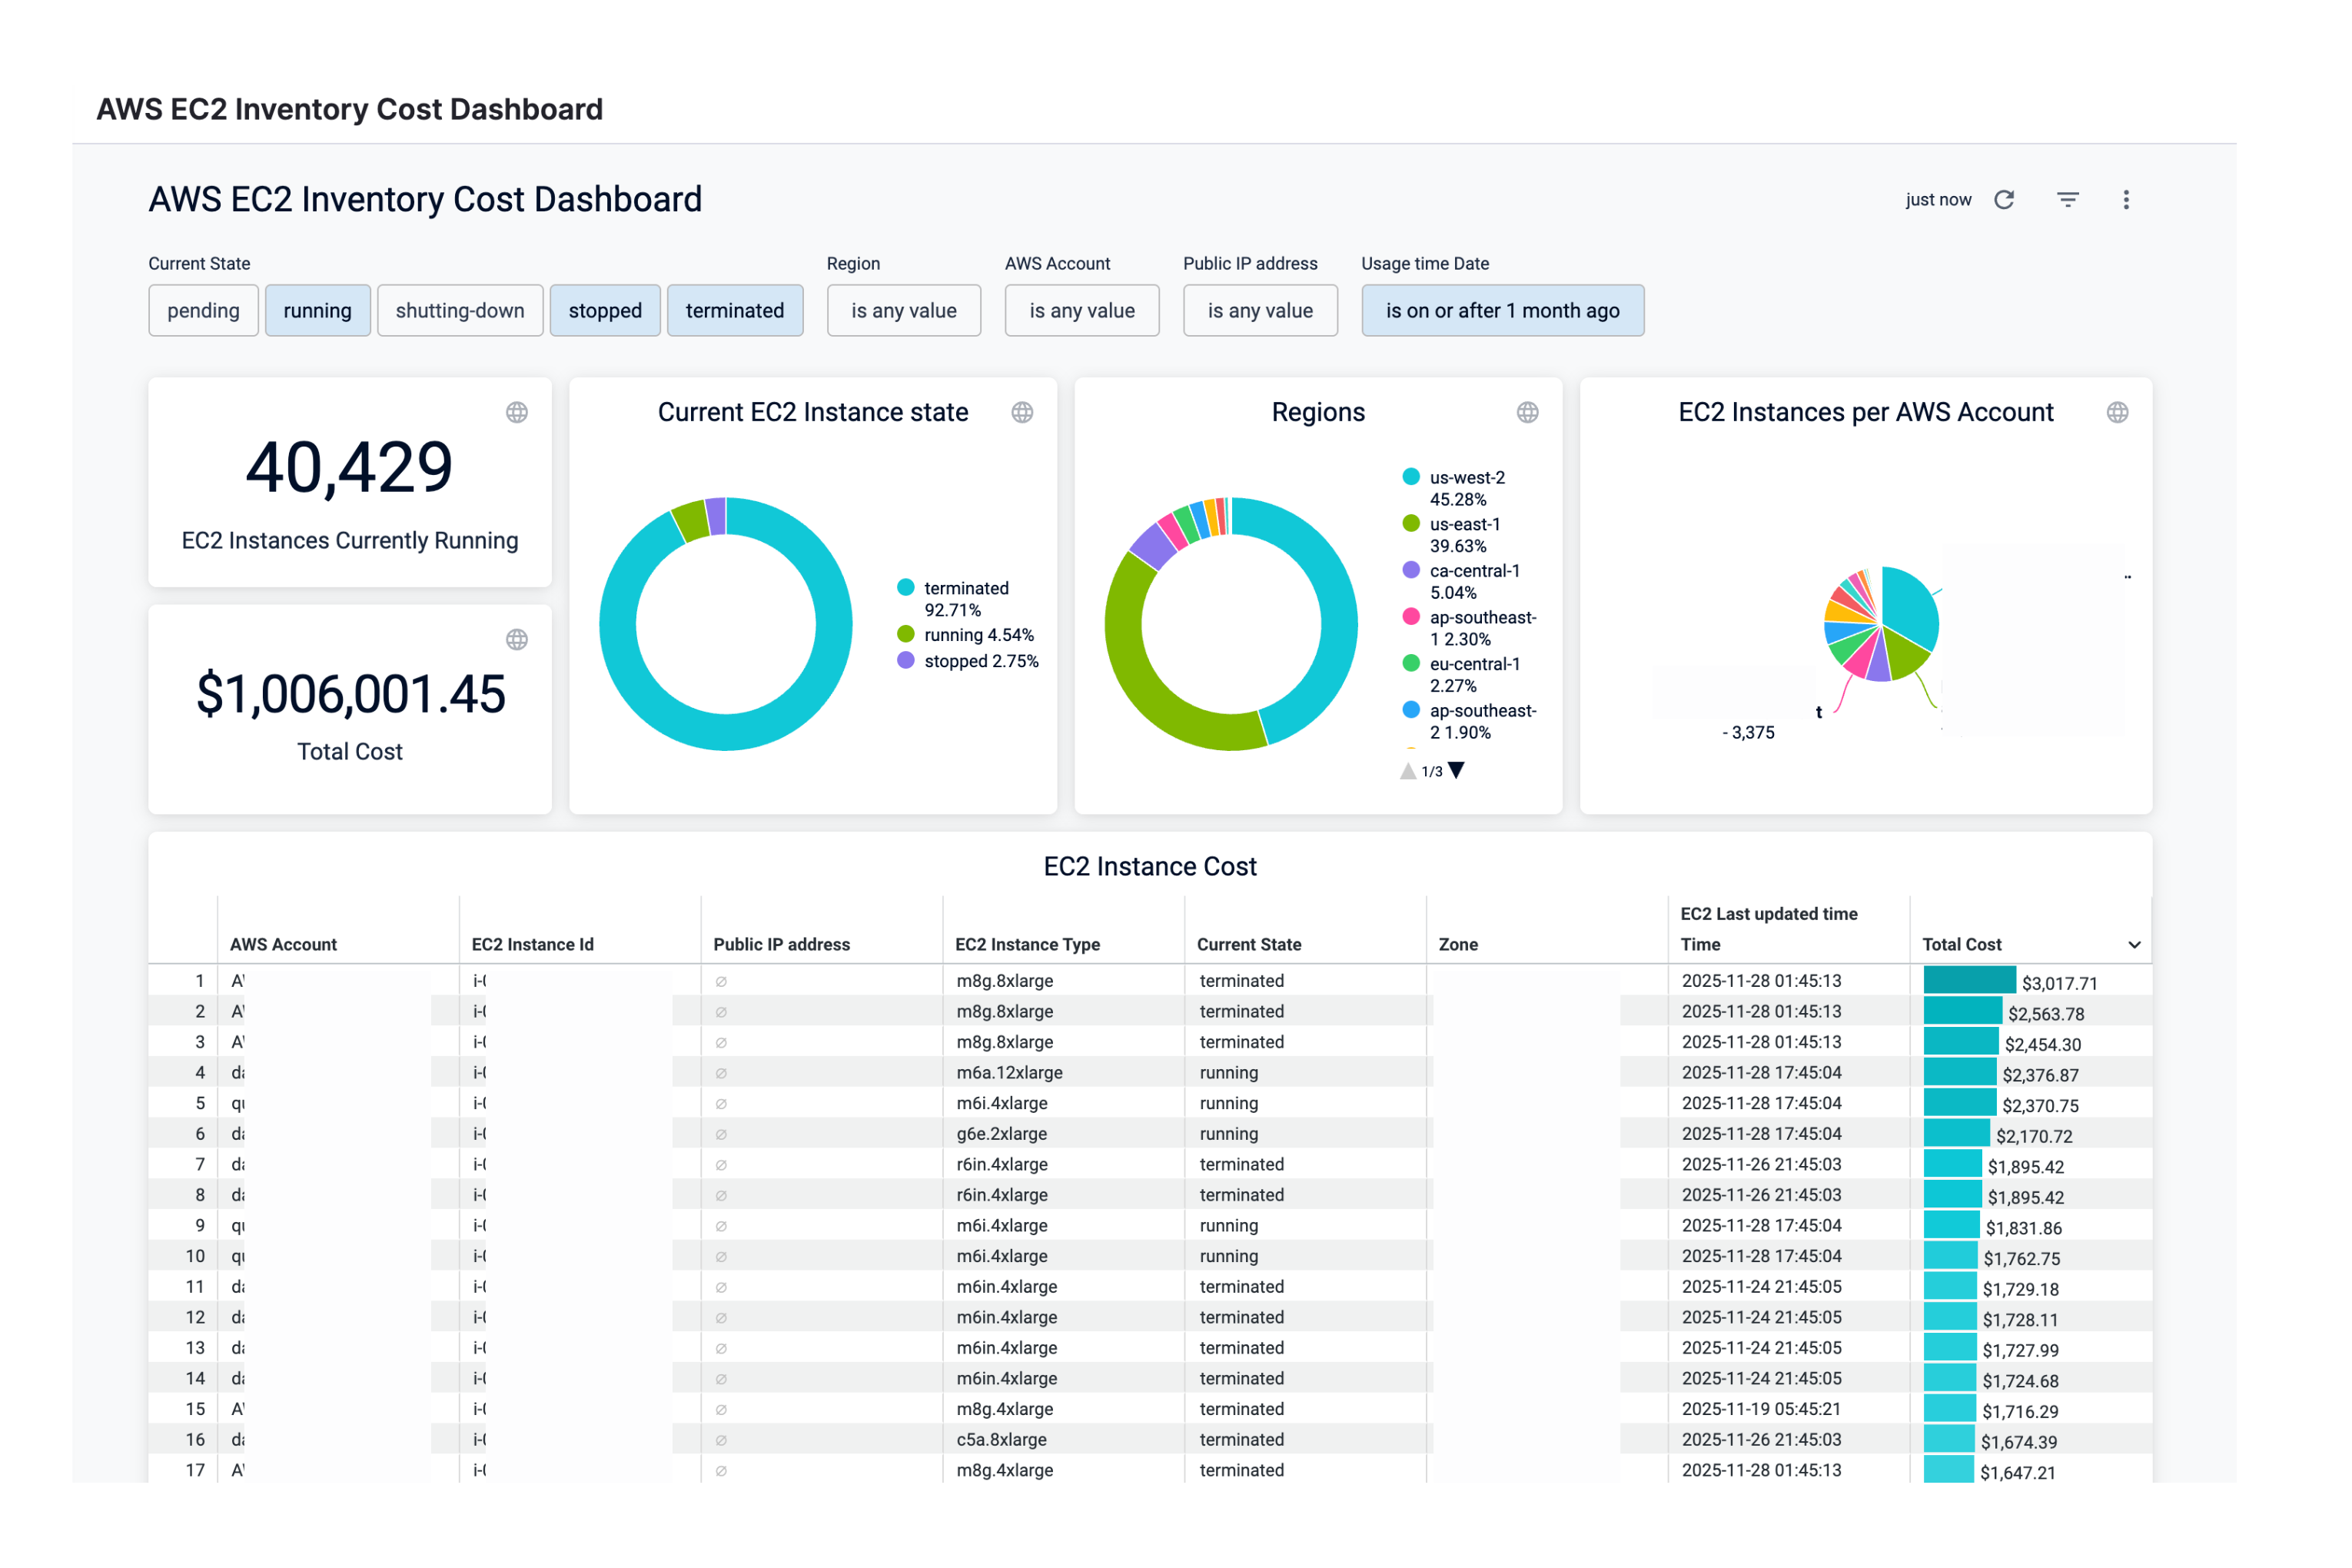Viewport: 2352px width, 1568px height.
Task: Click globe icon on Instances Running tile
Action: pyautogui.click(x=517, y=412)
